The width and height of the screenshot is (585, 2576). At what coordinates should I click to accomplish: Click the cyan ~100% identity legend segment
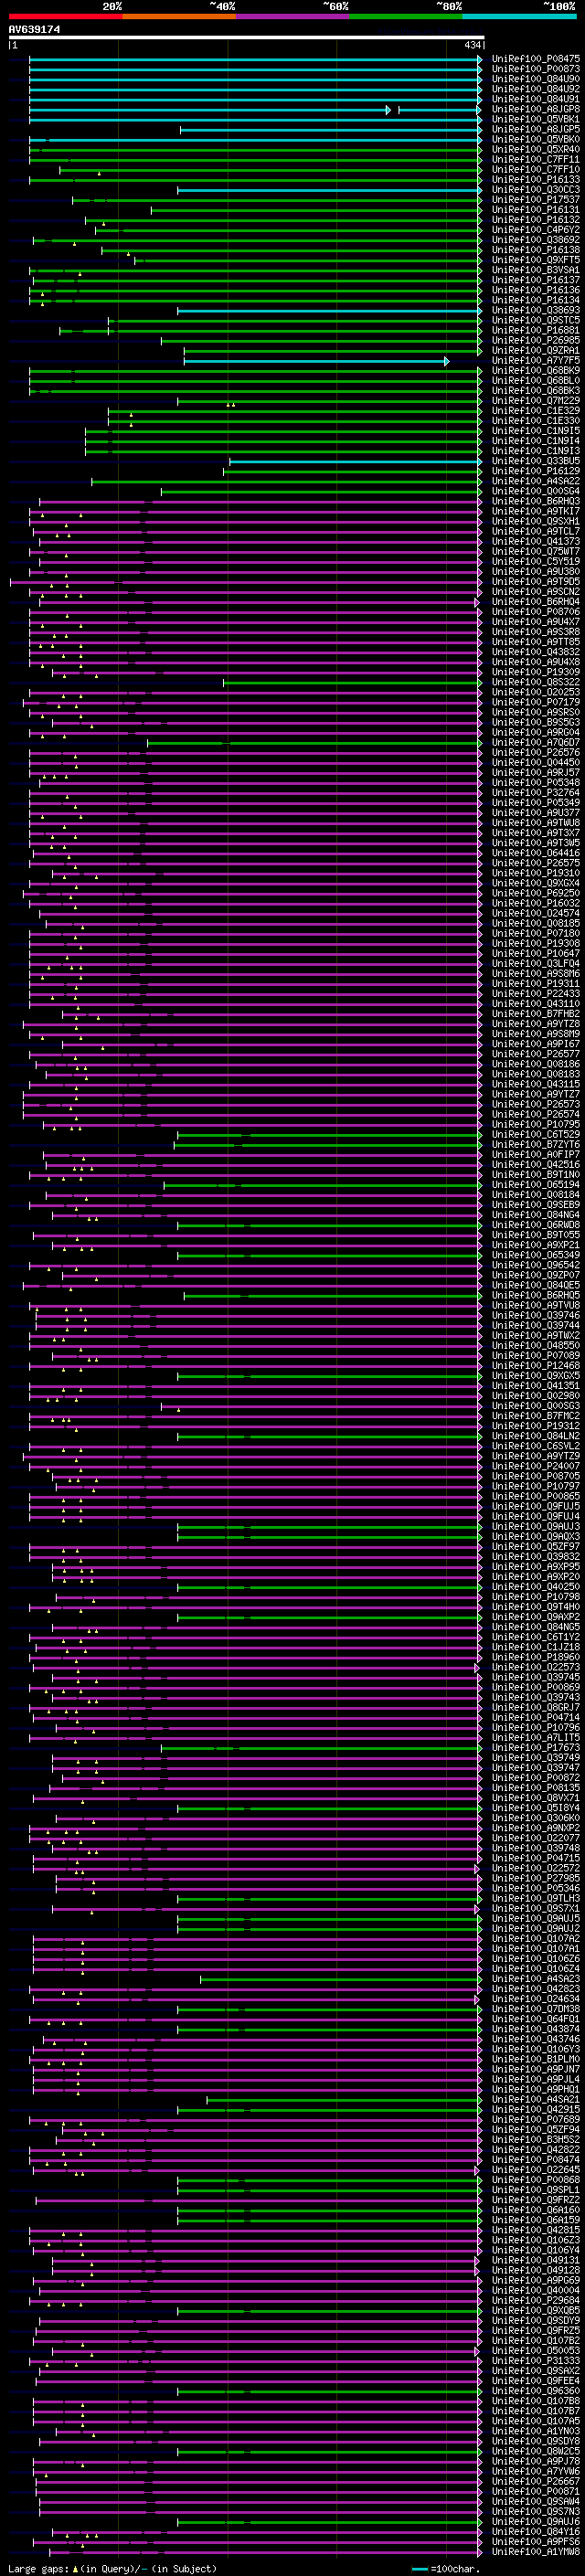(519, 16)
